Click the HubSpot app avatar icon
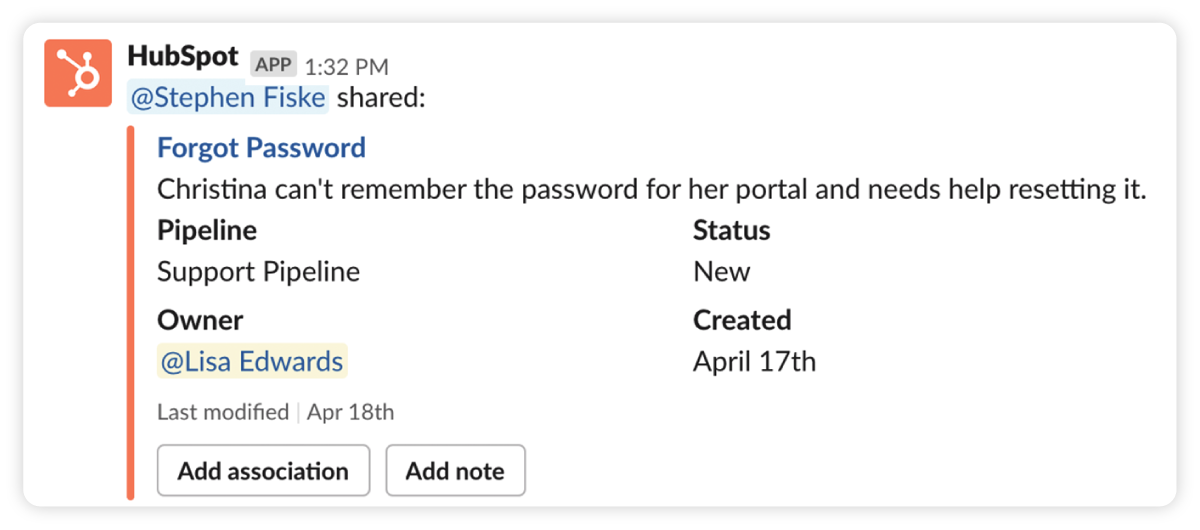The height and width of the screenshot is (530, 1200). [x=77, y=73]
